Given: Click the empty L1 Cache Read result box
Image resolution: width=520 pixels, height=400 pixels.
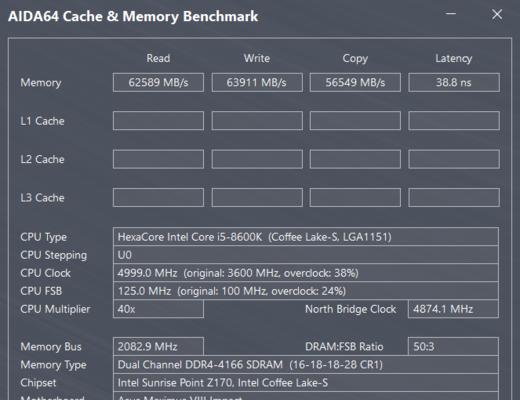Looking at the screenshot, I should coord(158,121).
